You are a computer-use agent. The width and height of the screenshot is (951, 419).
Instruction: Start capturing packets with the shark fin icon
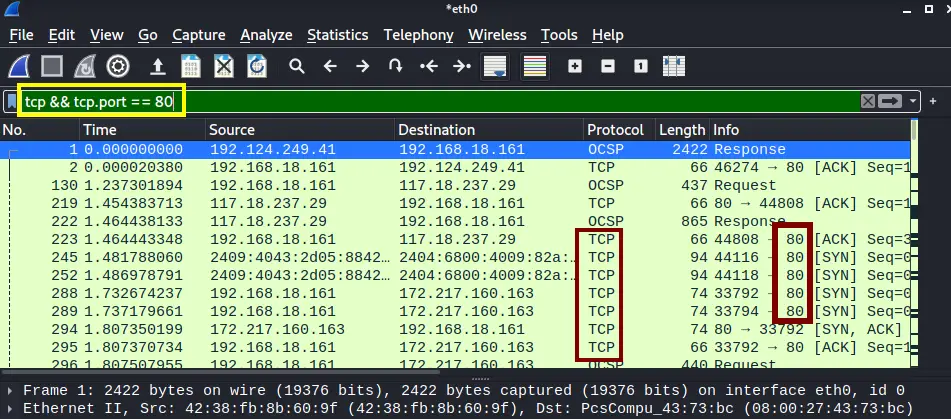19,66
